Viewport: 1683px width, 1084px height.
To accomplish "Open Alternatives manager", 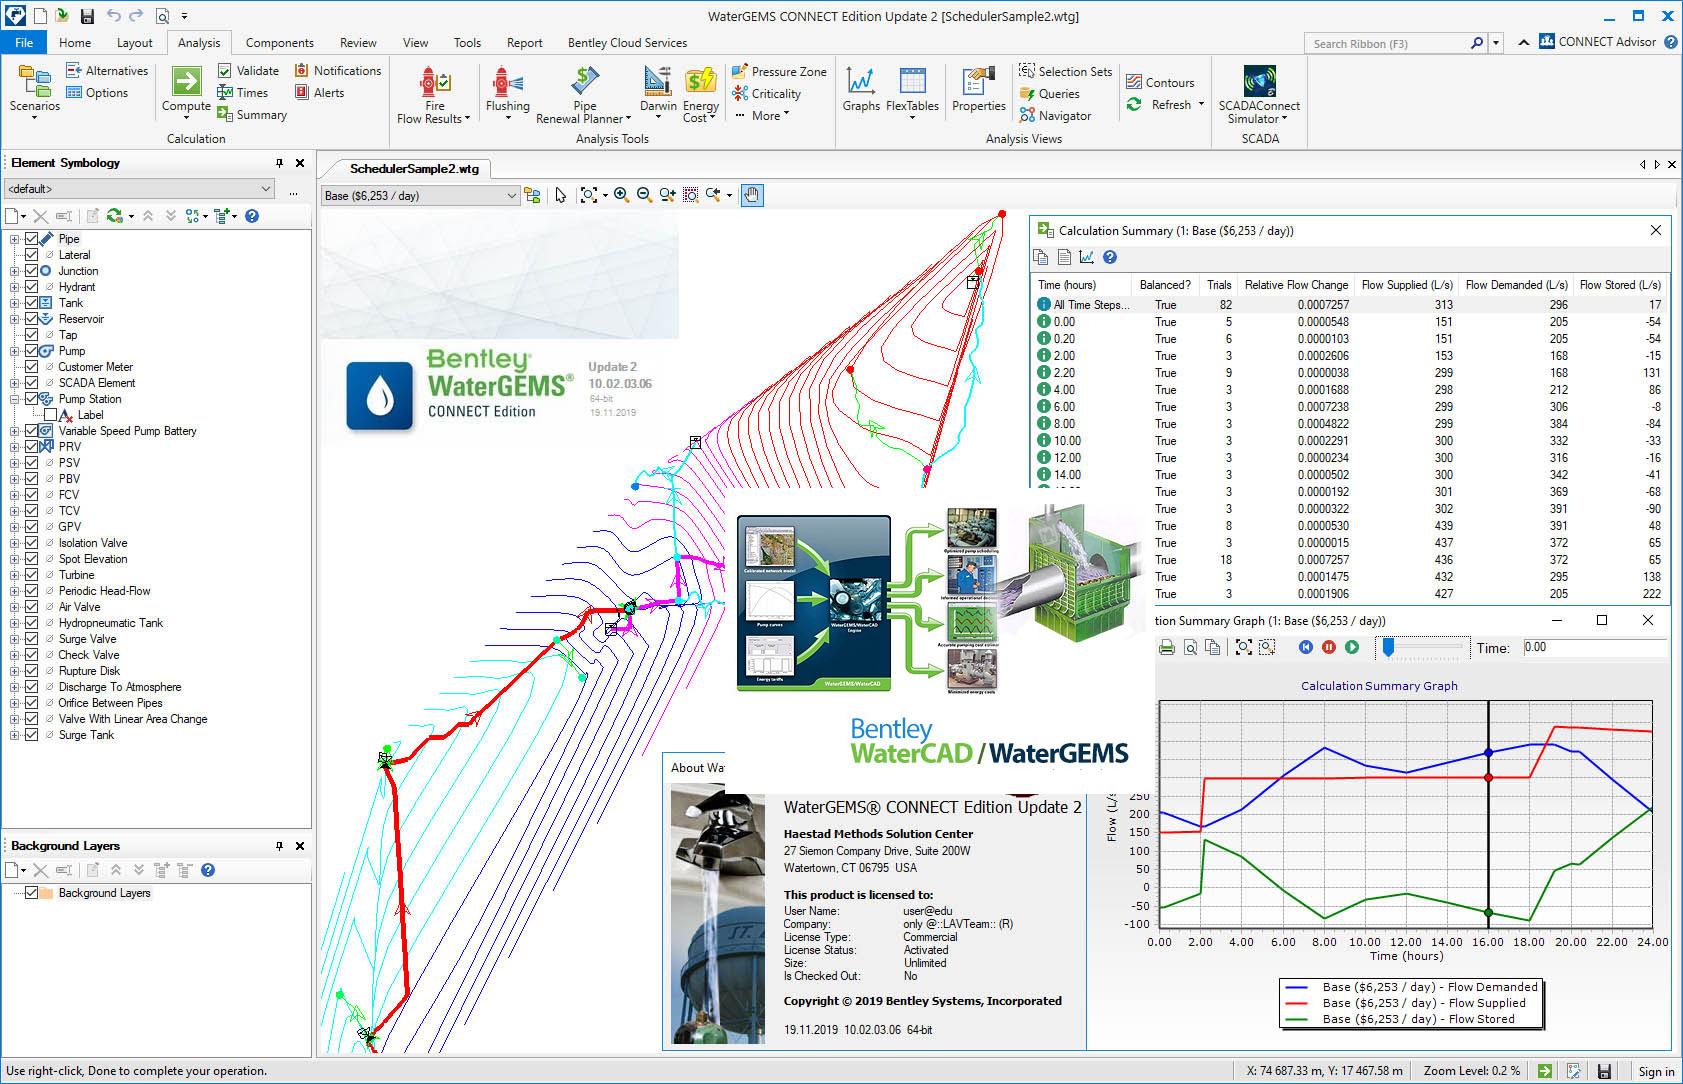I will pos(107,71).
